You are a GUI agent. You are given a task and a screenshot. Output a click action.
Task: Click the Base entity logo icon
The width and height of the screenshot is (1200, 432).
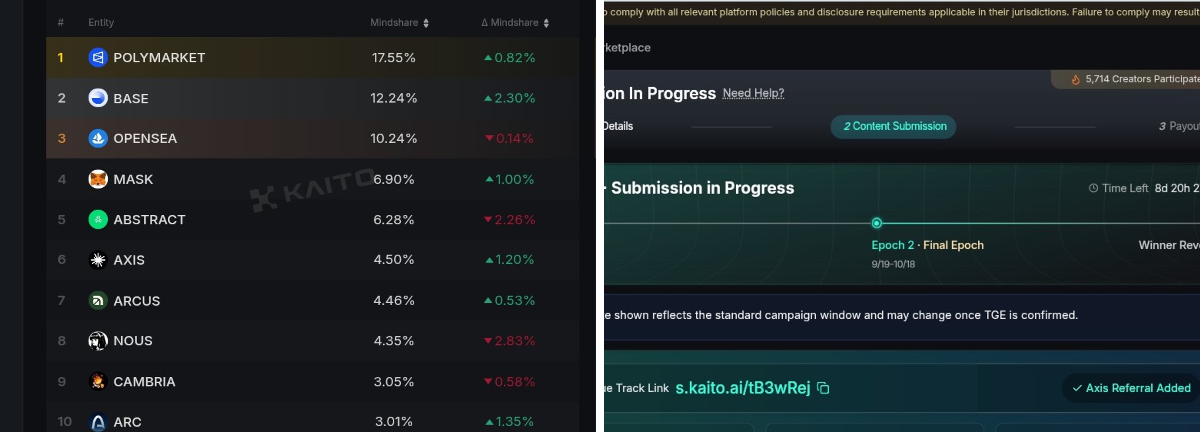97,98
